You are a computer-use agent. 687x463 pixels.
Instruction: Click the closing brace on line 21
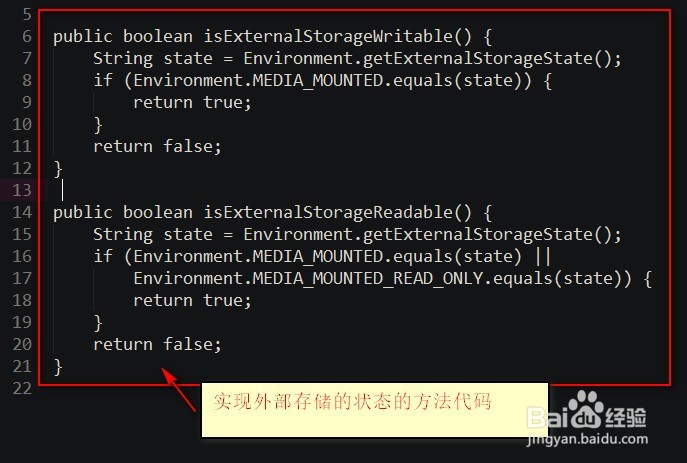pyautogui.click(x=58, y=366)
